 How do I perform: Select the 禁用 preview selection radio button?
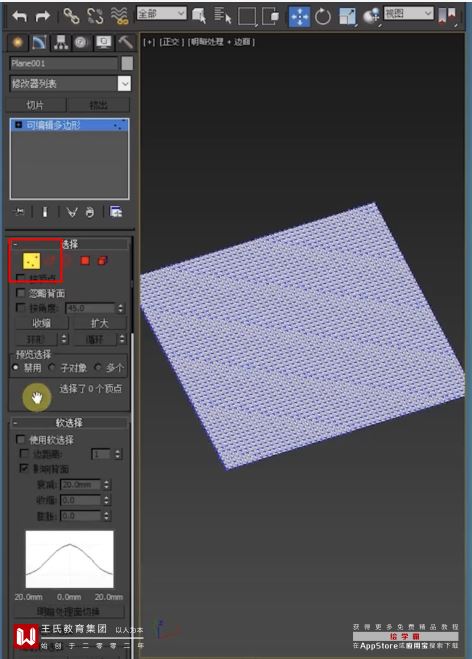click(16, 367)
